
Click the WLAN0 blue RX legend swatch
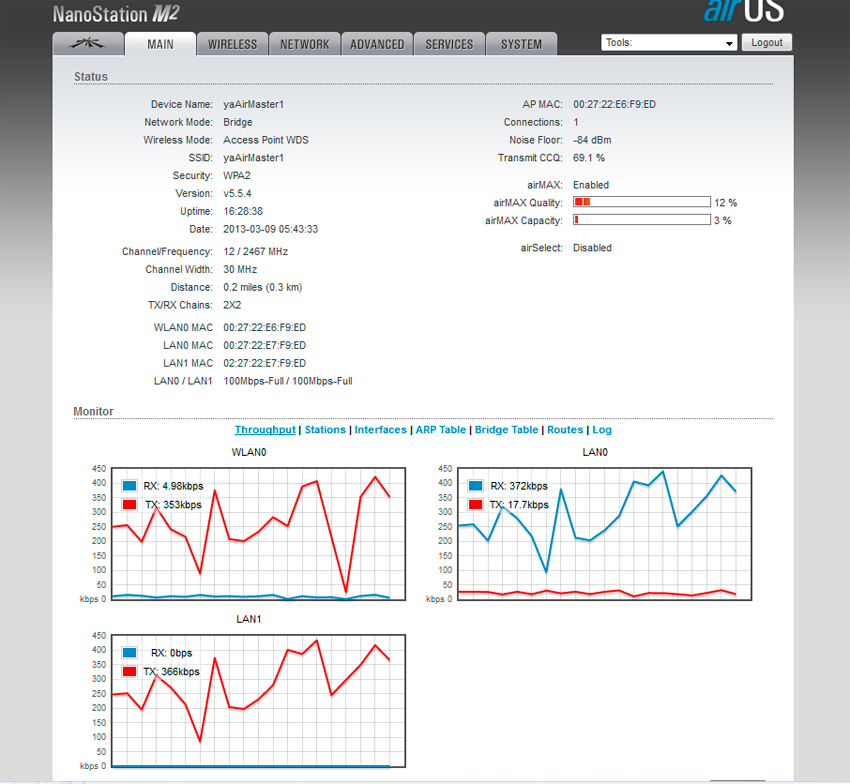point(130,486)
